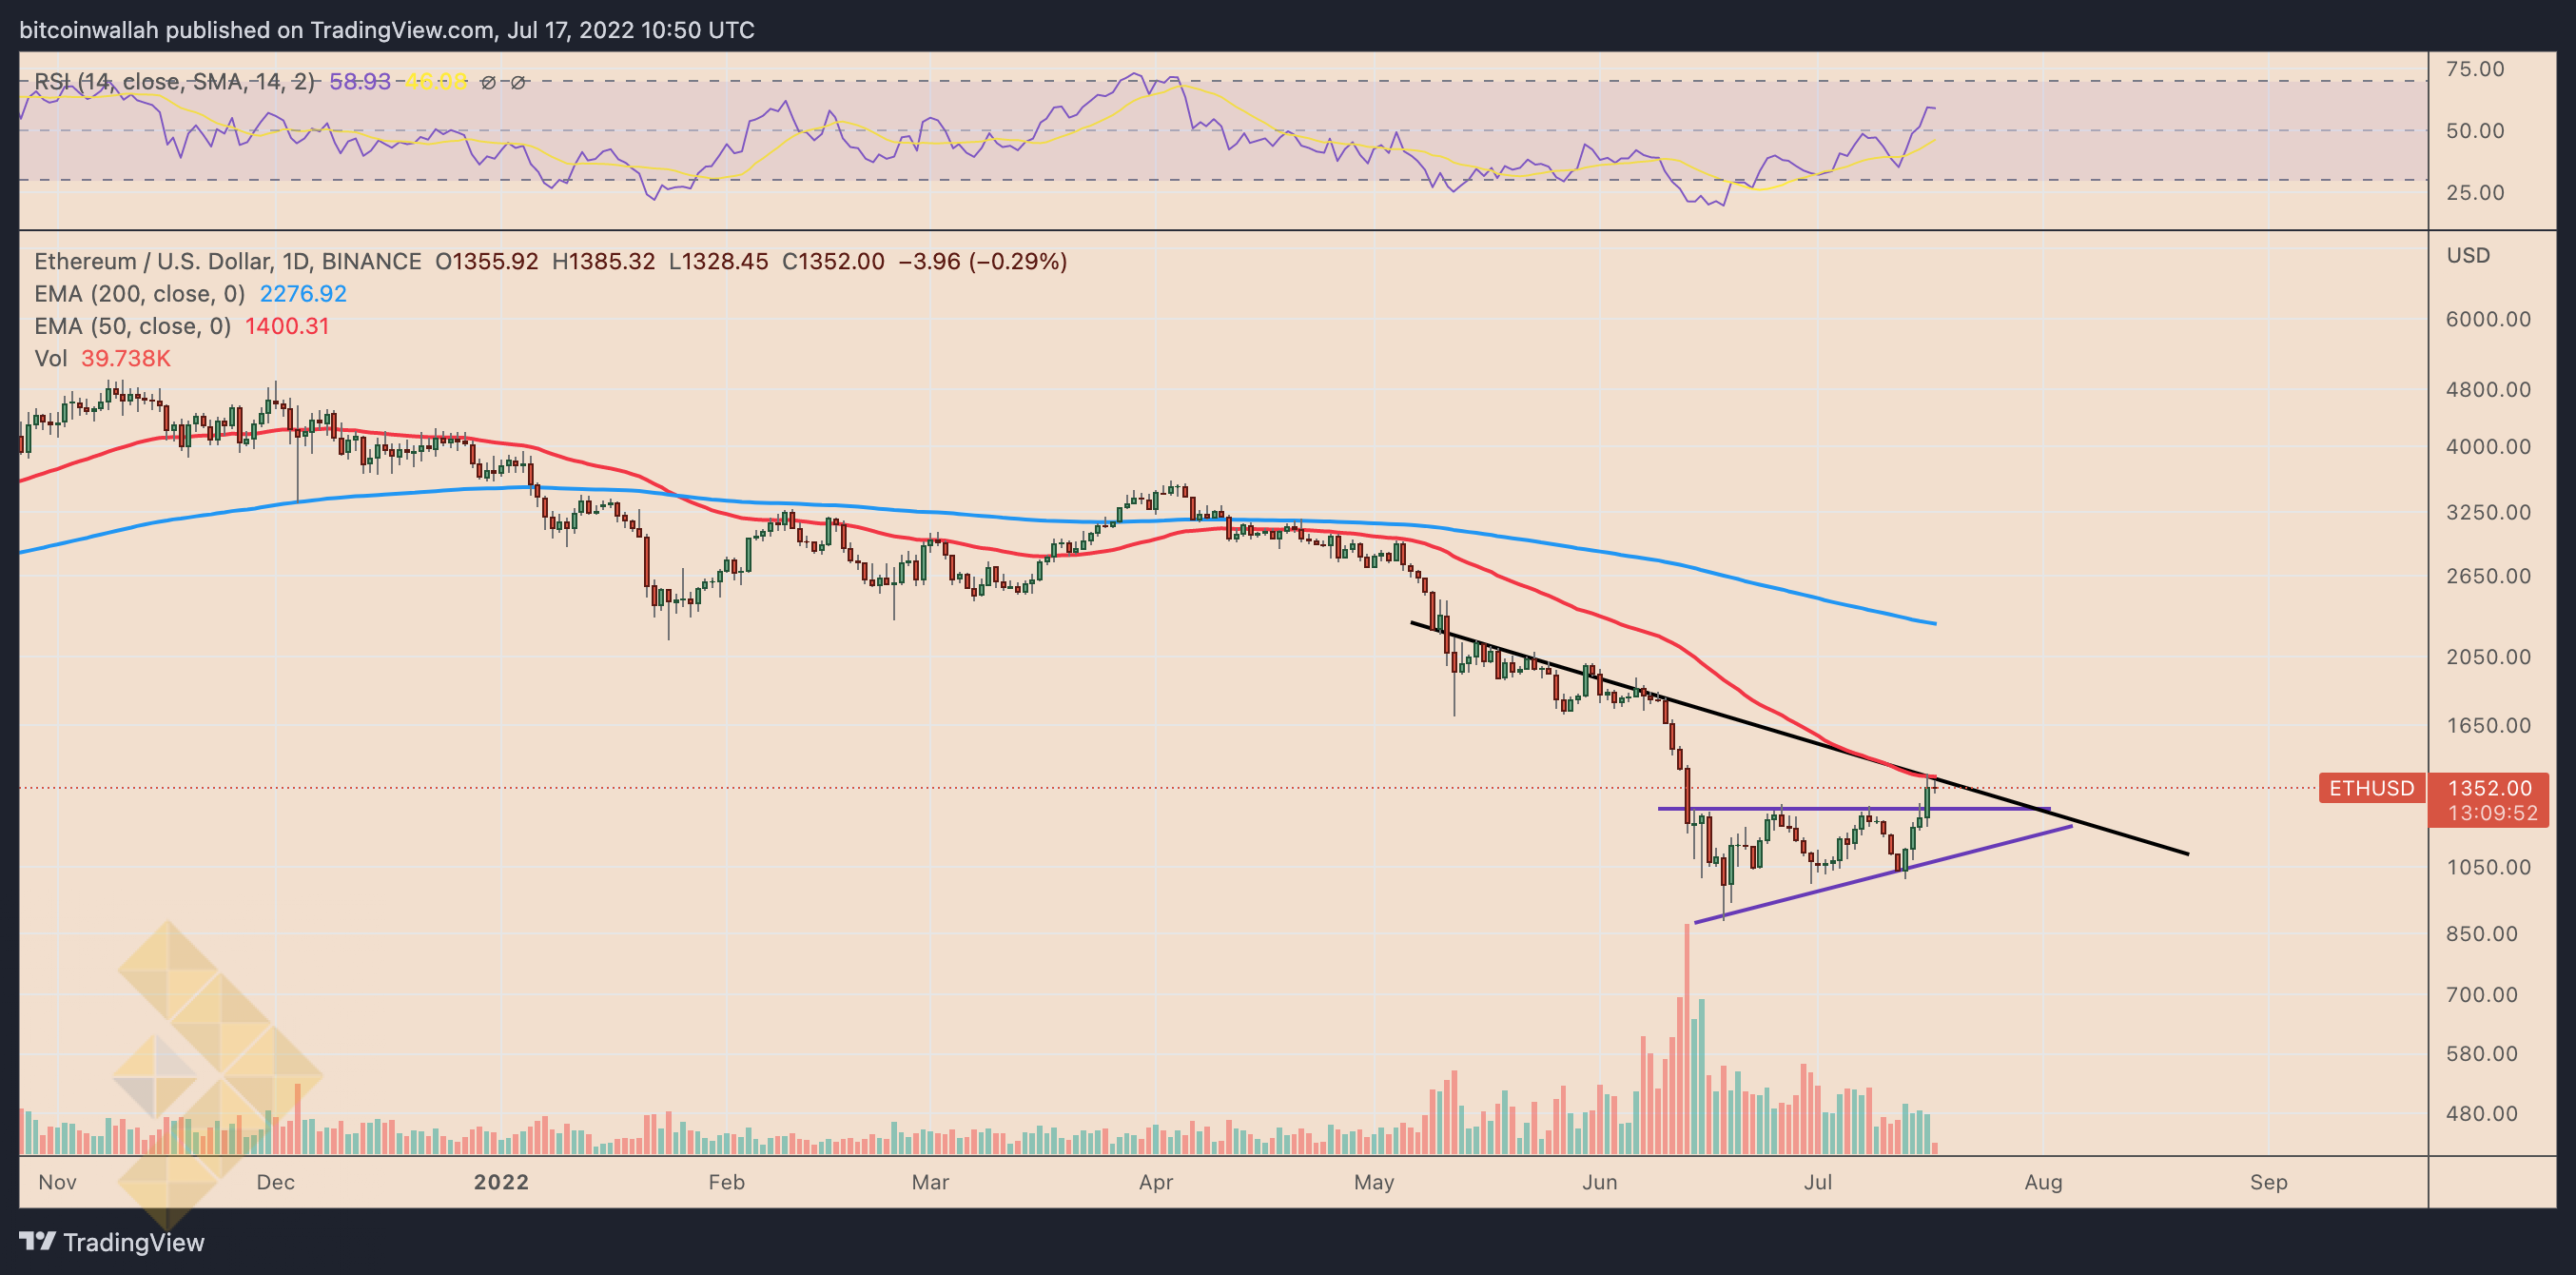Select the EMA (50, close, 0) legend
This screenshot has width=2576, height=1275.
(132, 326)
